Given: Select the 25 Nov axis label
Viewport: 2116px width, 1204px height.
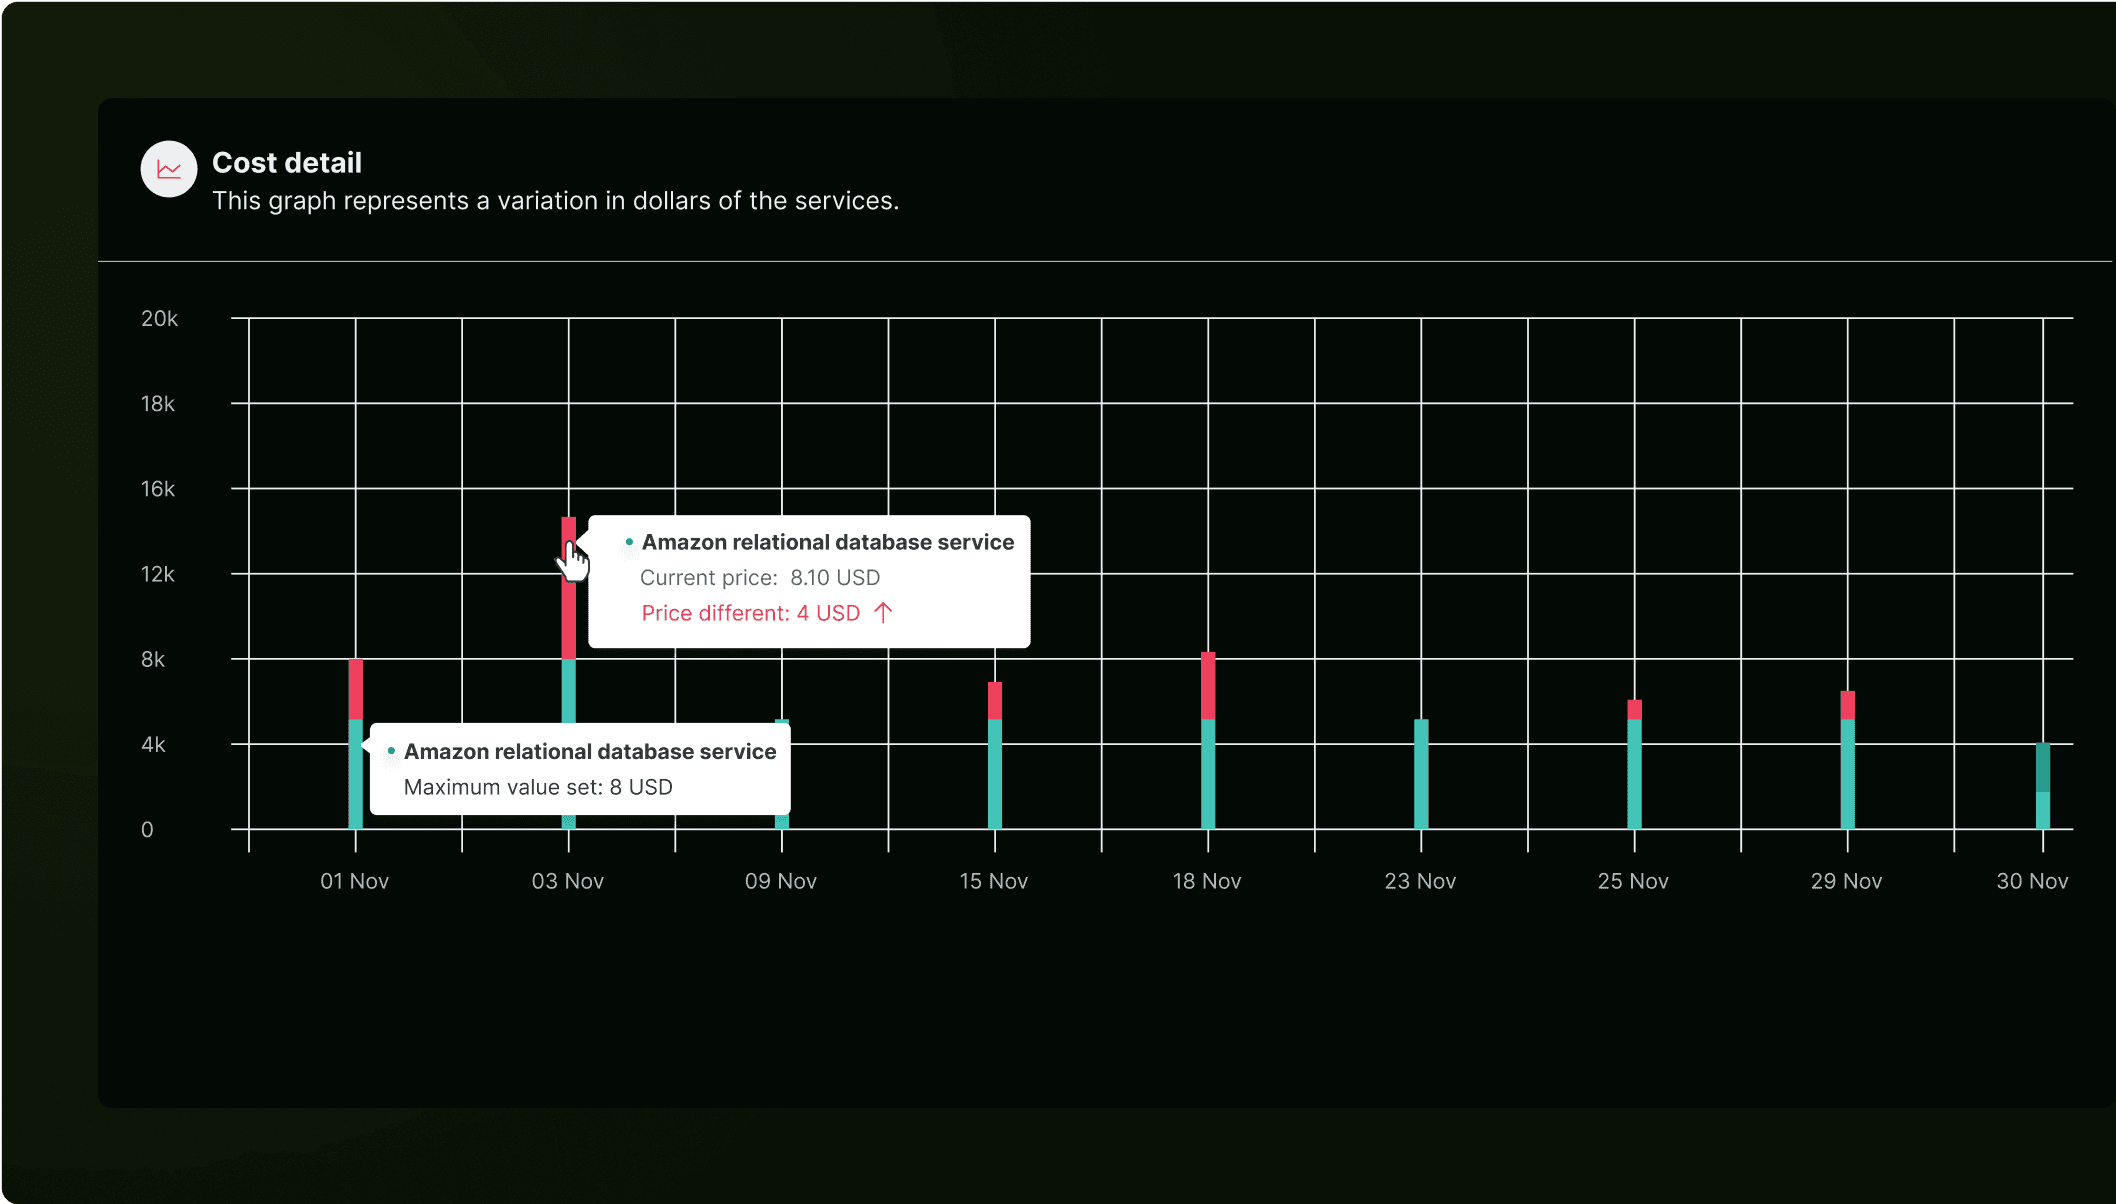Looking at the screenshot, I should coord(1634,881).
